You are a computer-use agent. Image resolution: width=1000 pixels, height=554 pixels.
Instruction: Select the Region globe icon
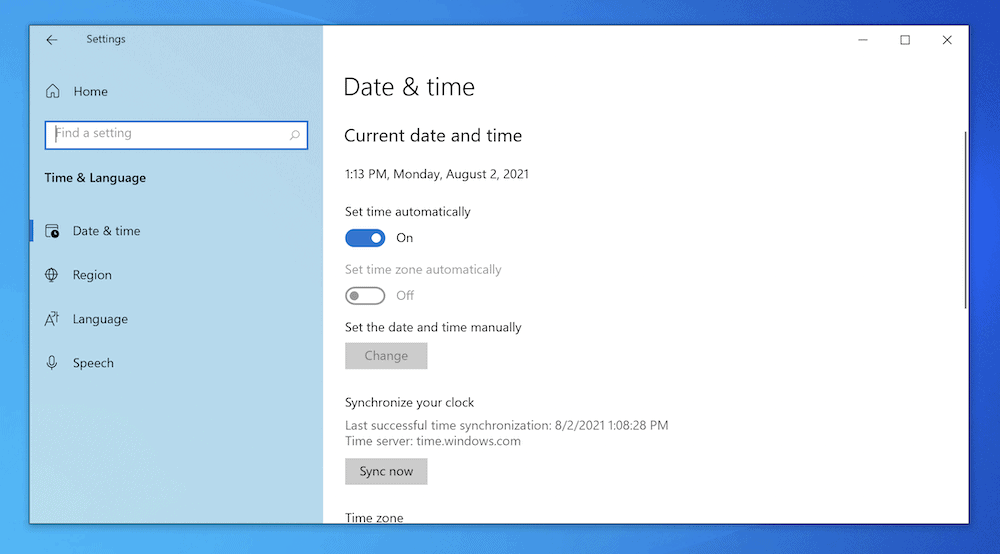tap(52, 275)
